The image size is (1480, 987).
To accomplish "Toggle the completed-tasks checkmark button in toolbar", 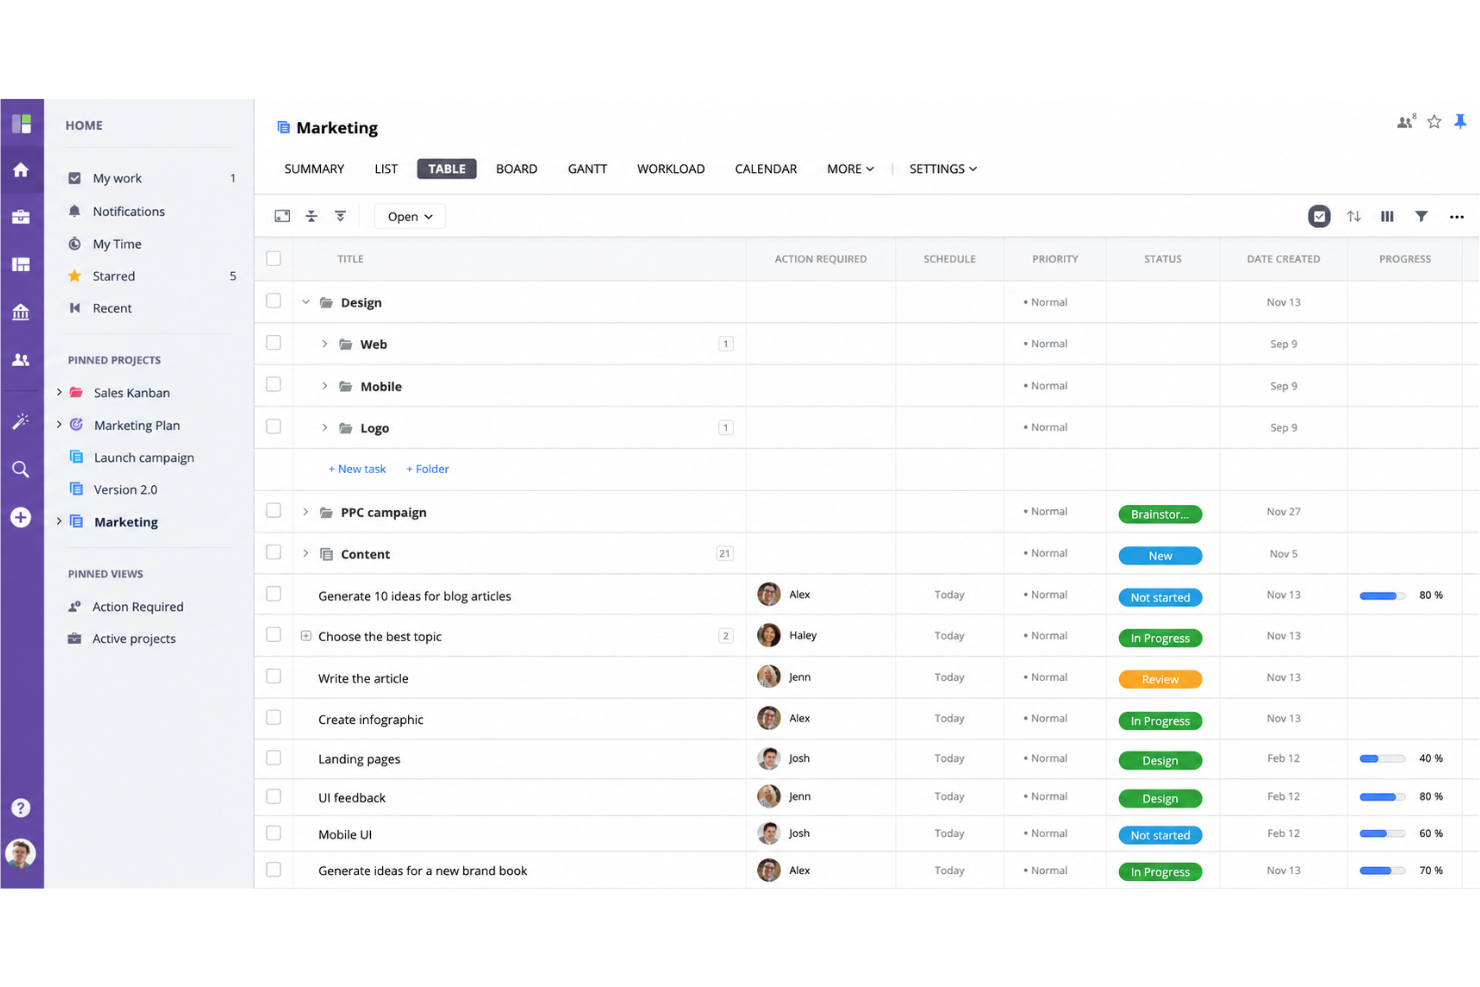I will click(x=1319, y=216).
